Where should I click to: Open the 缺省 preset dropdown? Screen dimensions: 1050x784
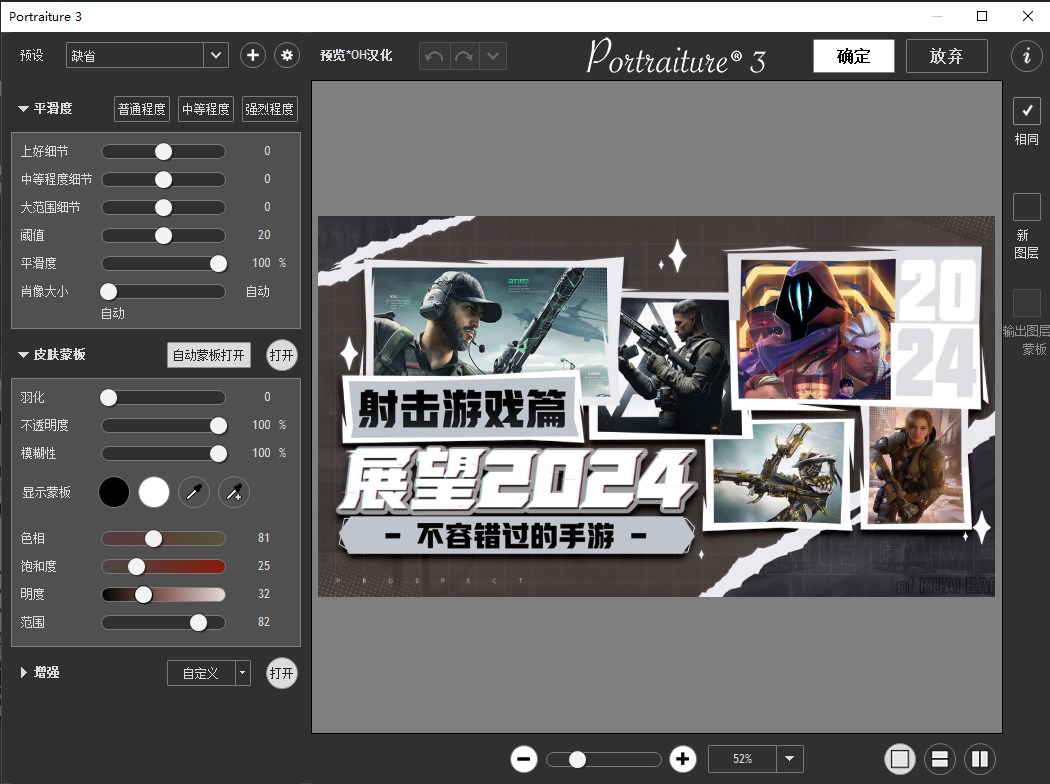pos(215,55)
